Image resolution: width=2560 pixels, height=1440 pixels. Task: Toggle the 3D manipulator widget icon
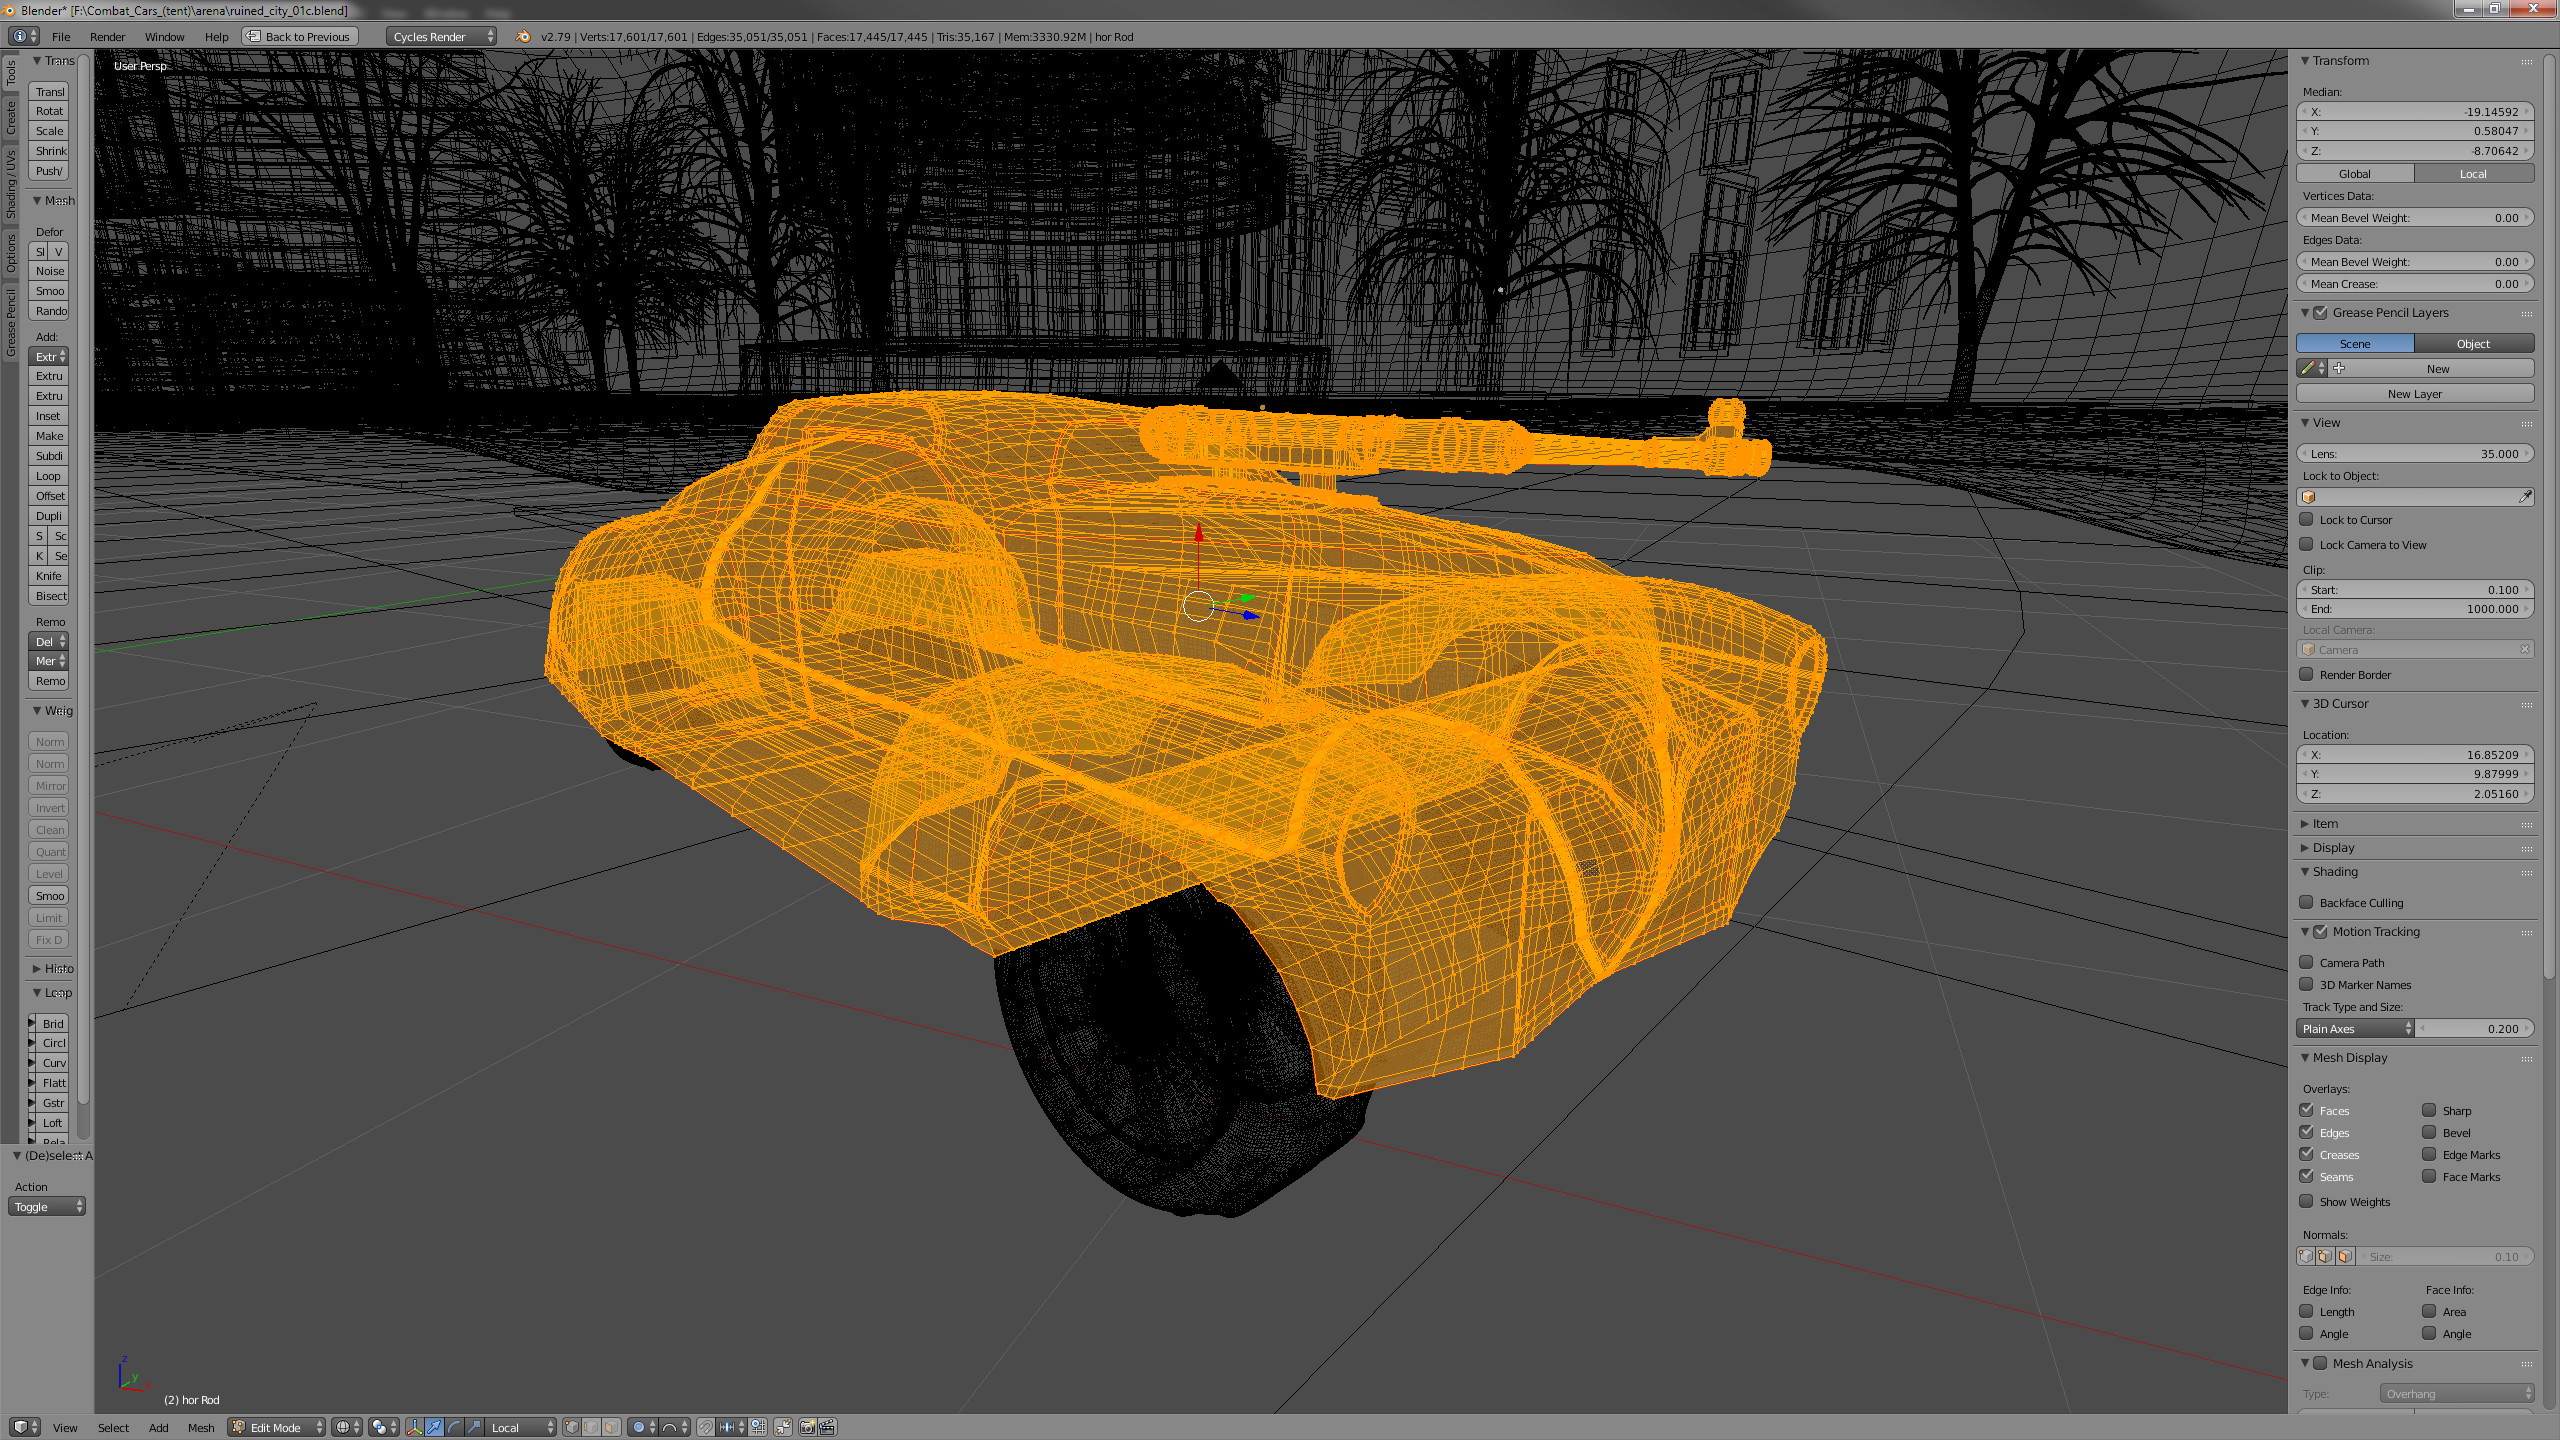[415, 1427]
